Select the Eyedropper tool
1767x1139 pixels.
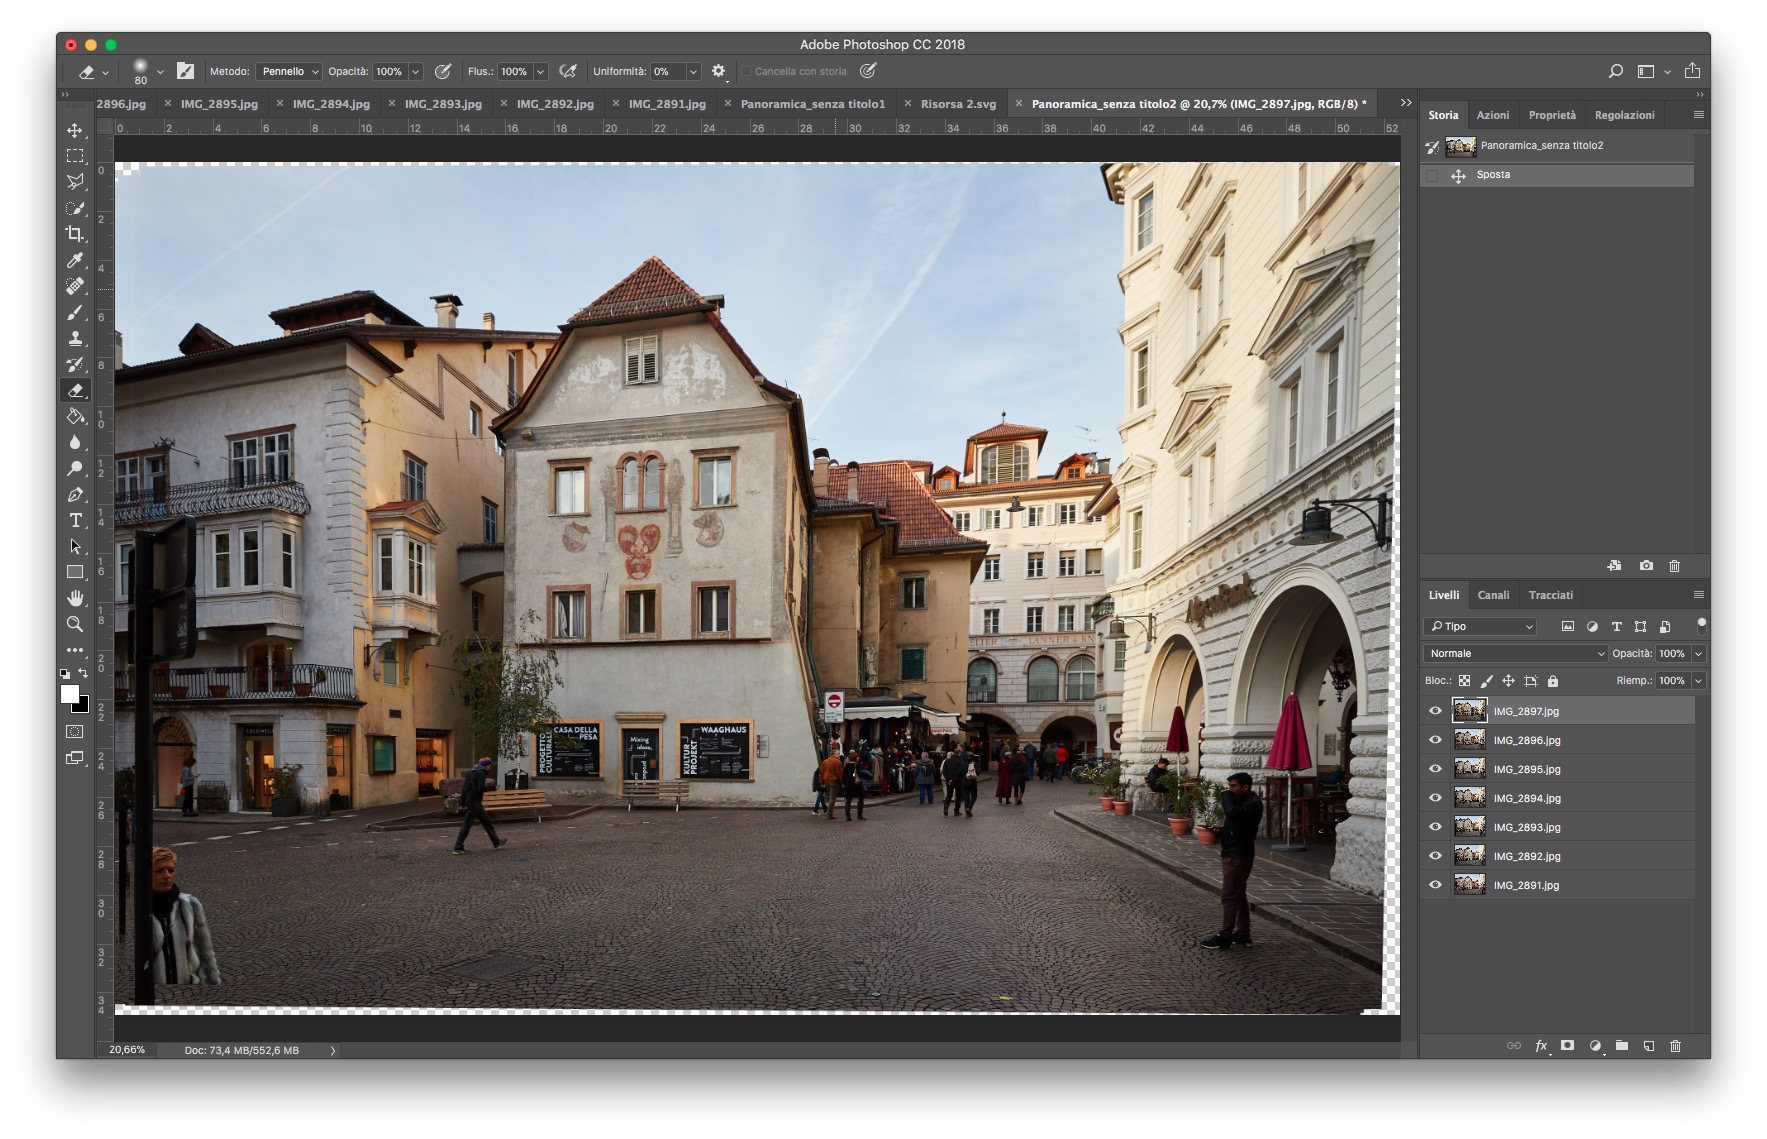(x=75, y=260)
